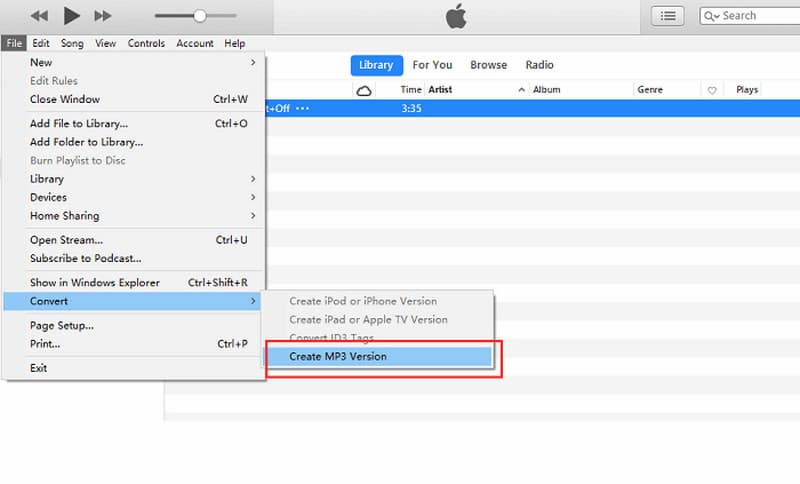800x484 pixels.
Task: Sort by Plays column header
Action: pyautogui.click(x=747, y=90)
